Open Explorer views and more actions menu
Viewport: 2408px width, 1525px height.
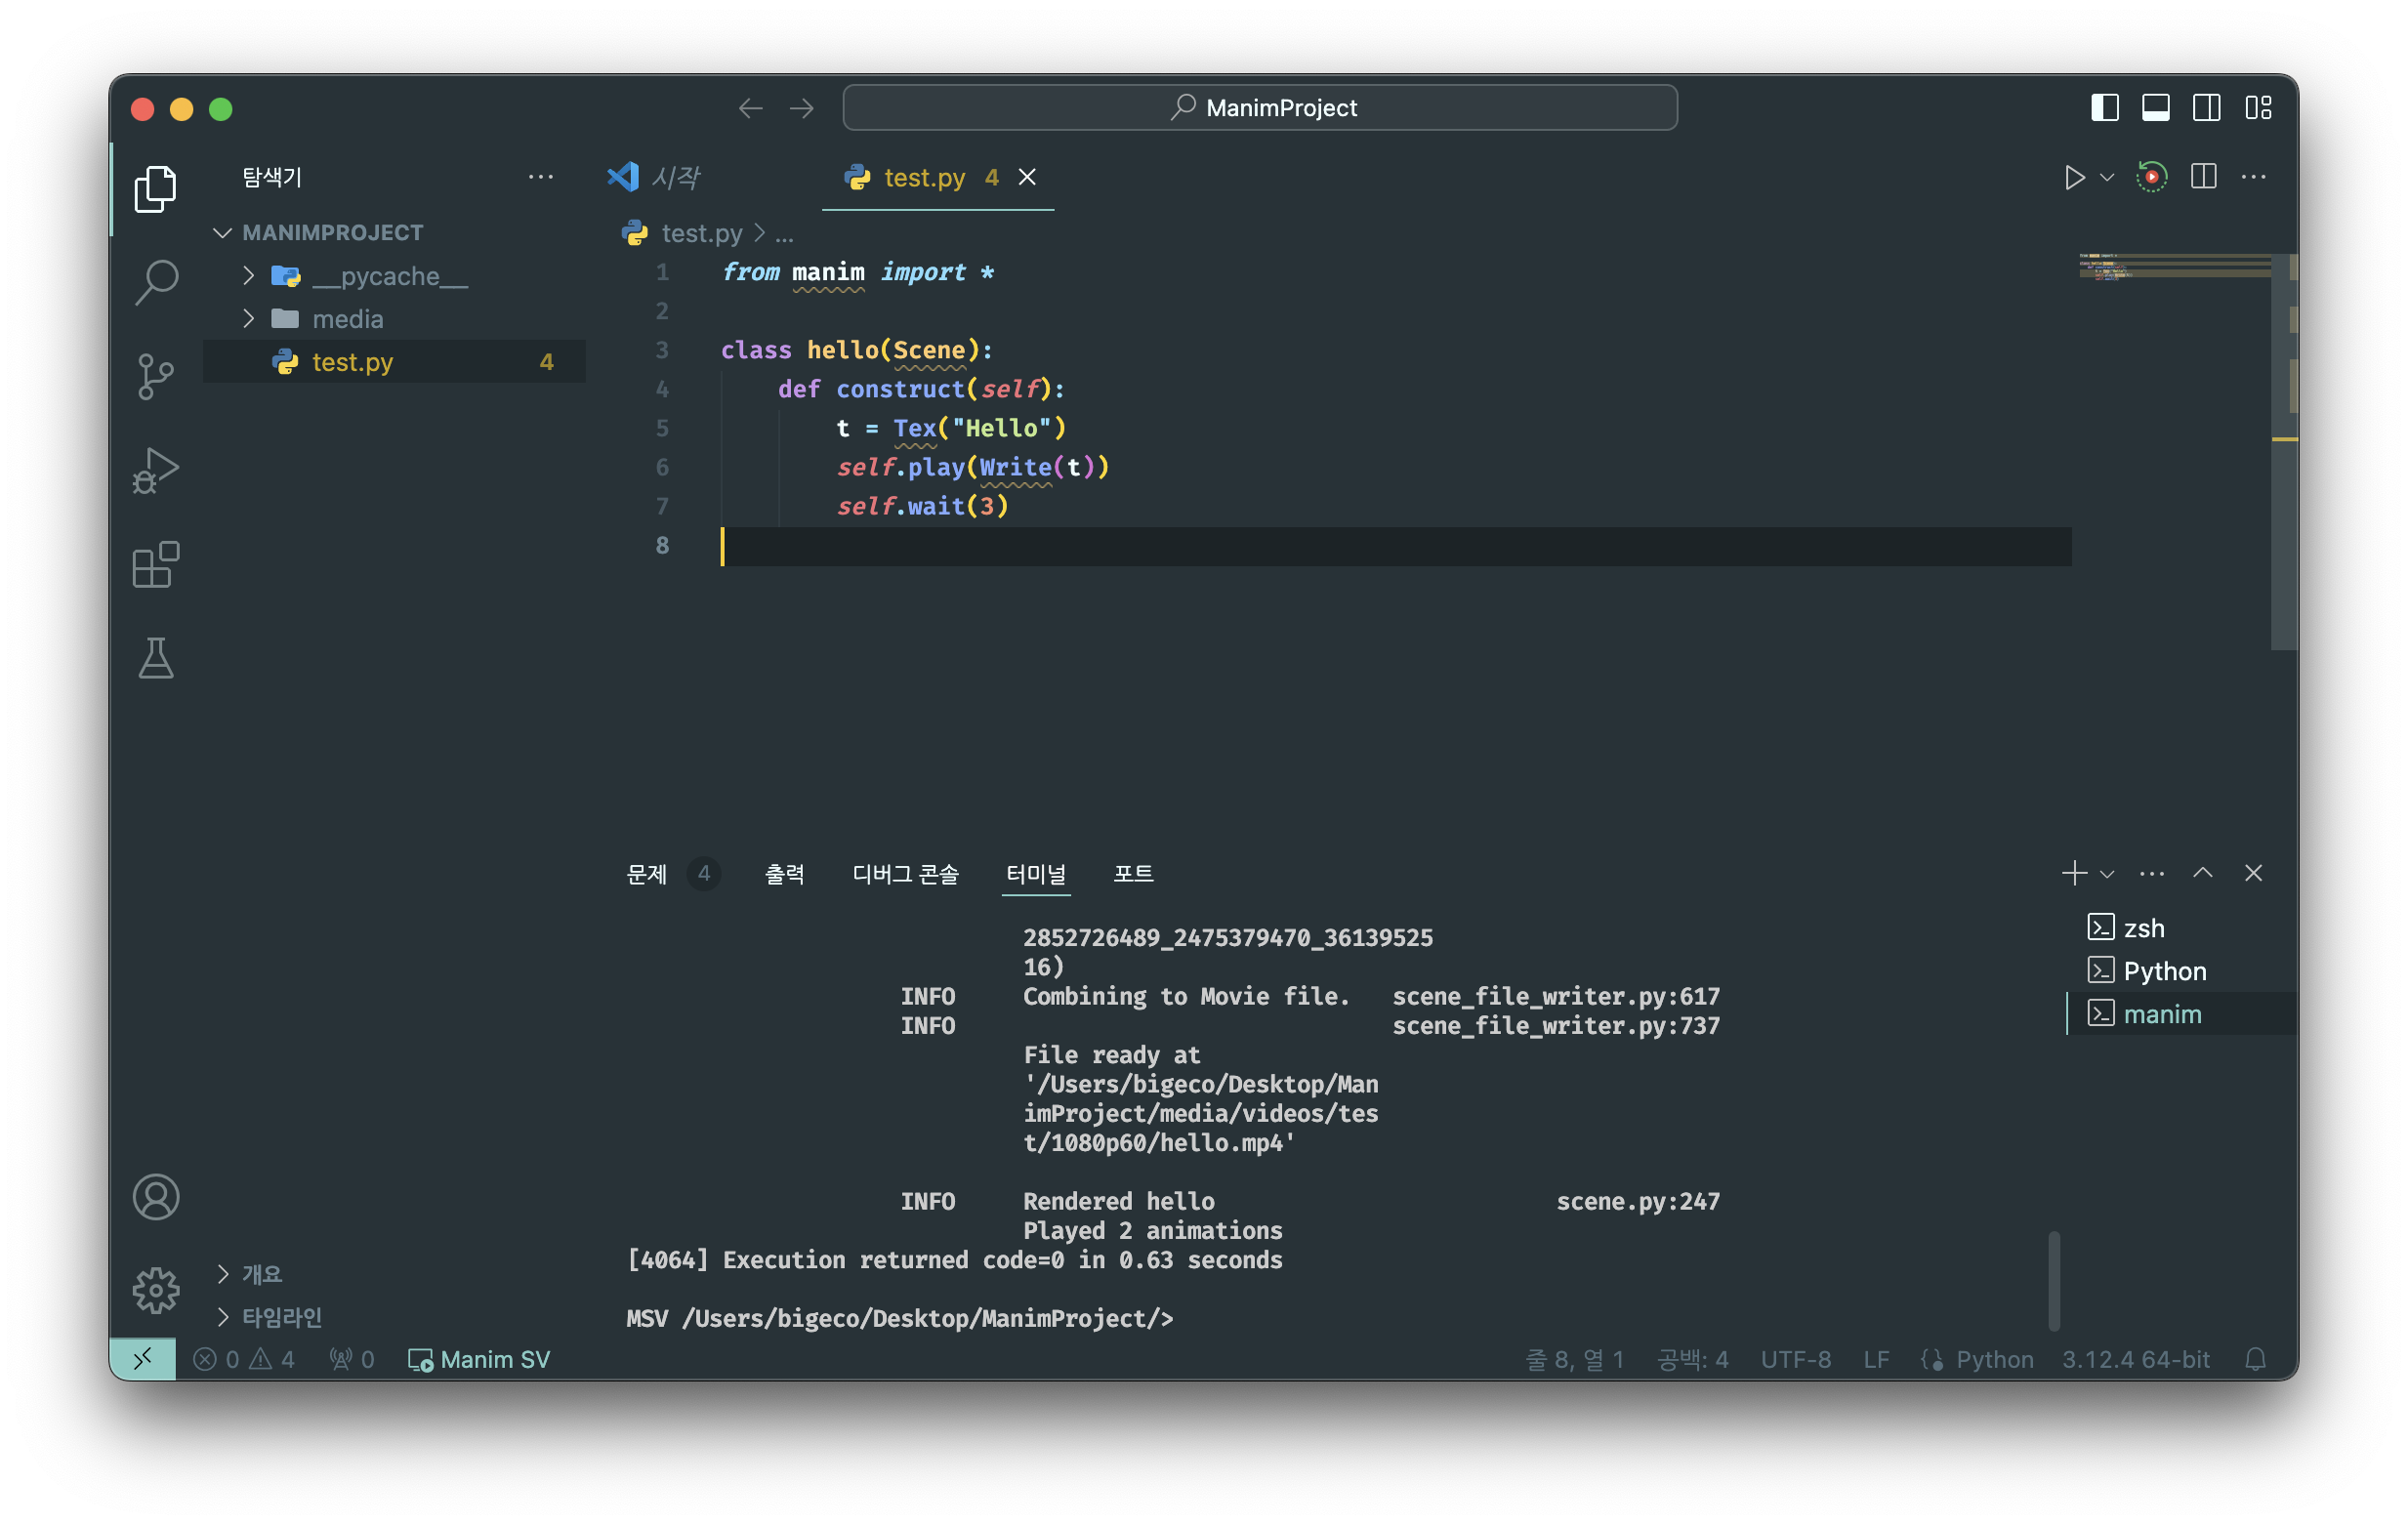point(540,177)
